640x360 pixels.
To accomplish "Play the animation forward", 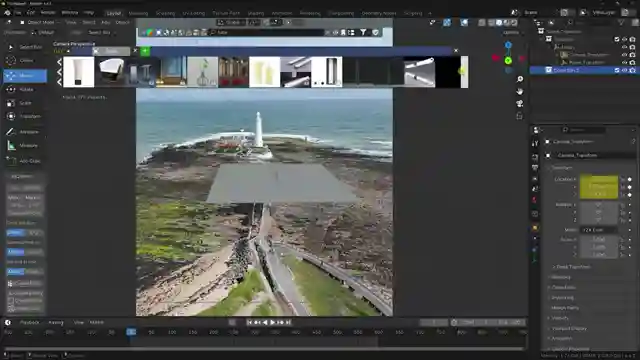I will (273, 322).
